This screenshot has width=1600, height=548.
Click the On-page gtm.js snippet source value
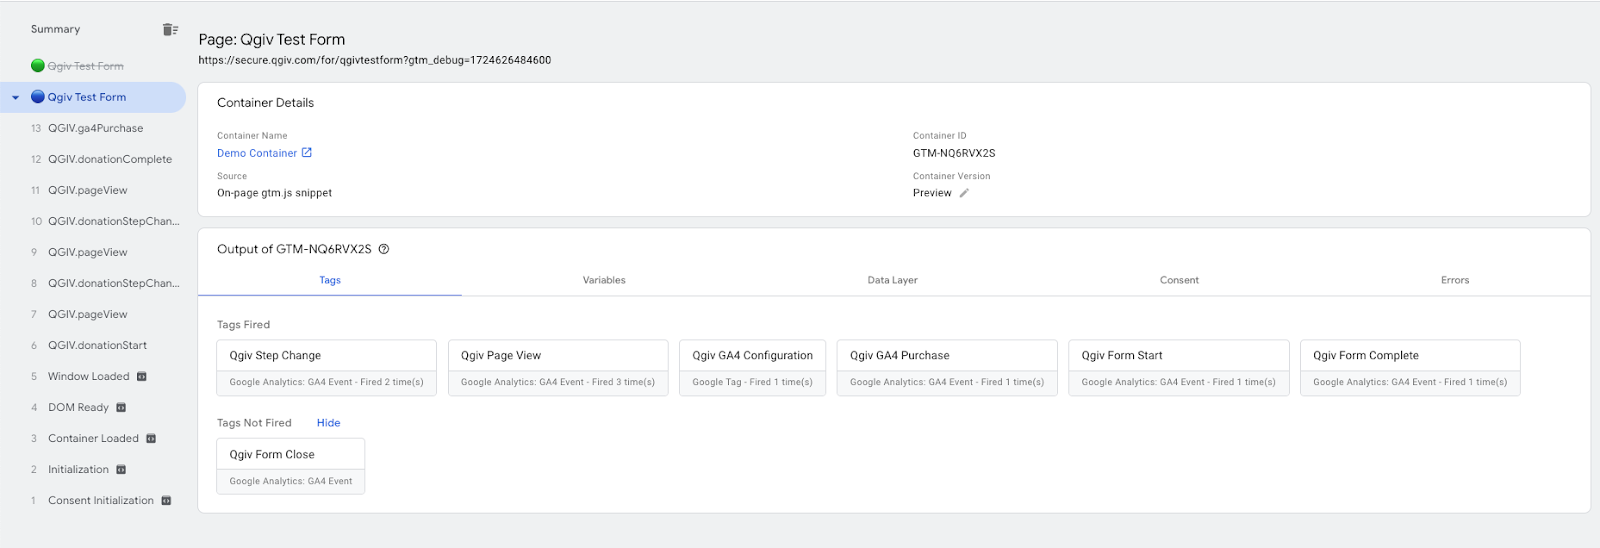tap(274, 193)
